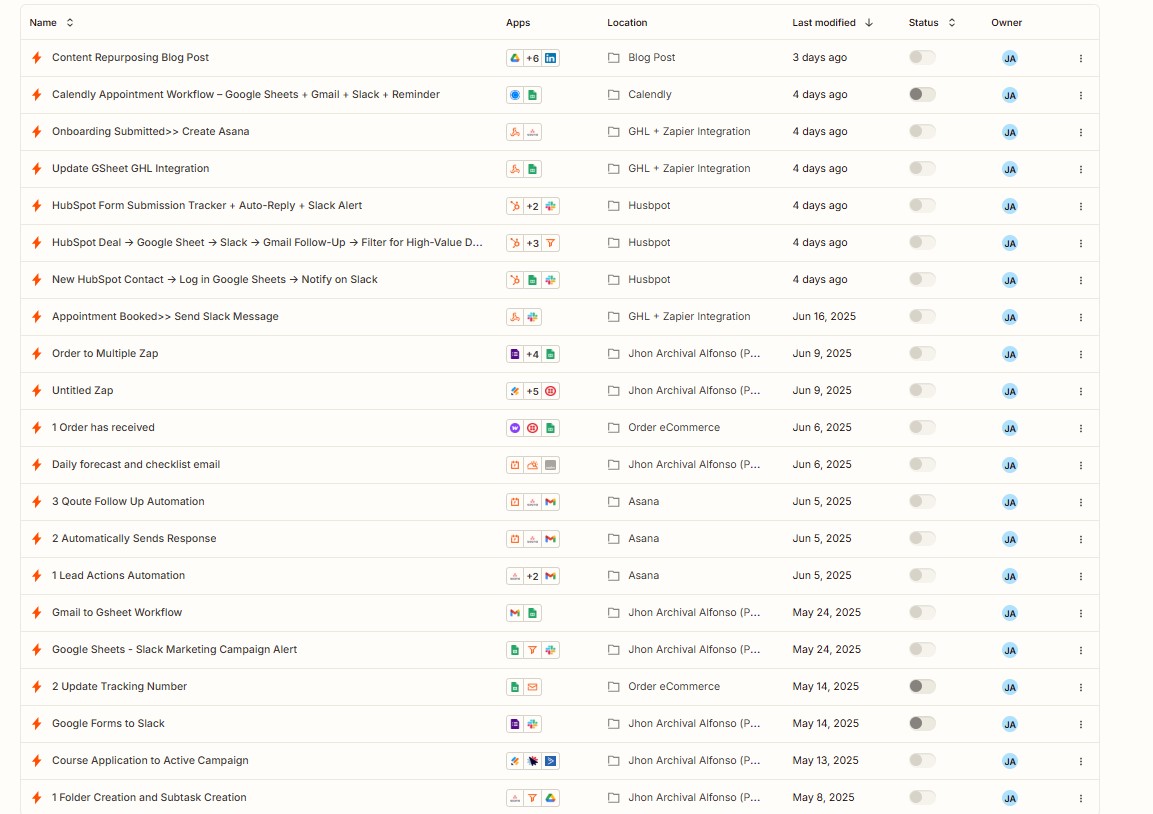This screenshot has height=814, width=1153.
Task: Open the Course Application to Active Campaign zap
Action: tap(150, 761)
